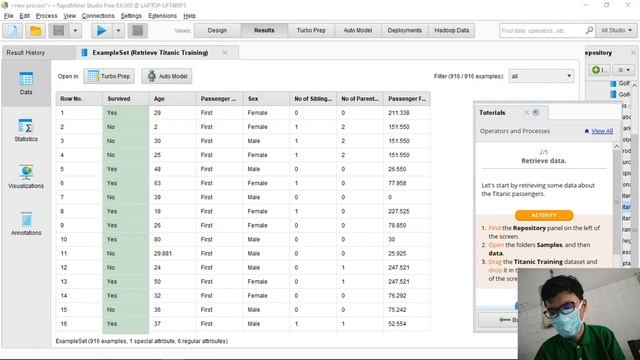Click the Tutorials panel vertical scrollbar
640x360 pixels.
coord(616,202)
